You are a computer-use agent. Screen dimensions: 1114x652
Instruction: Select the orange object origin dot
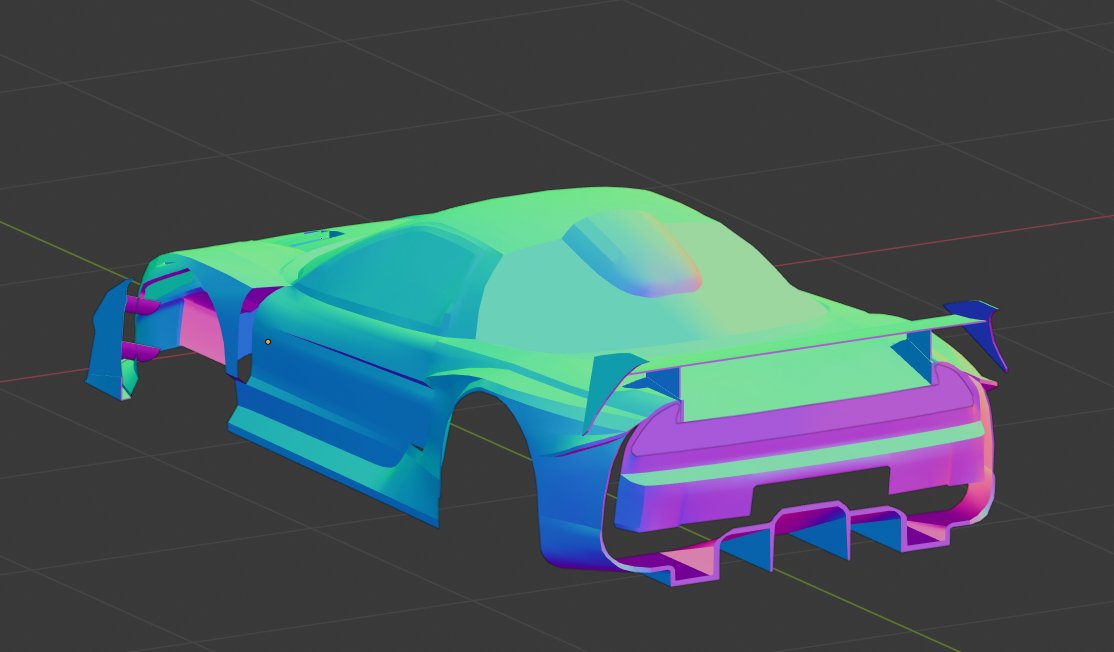(x=268, y=342)
